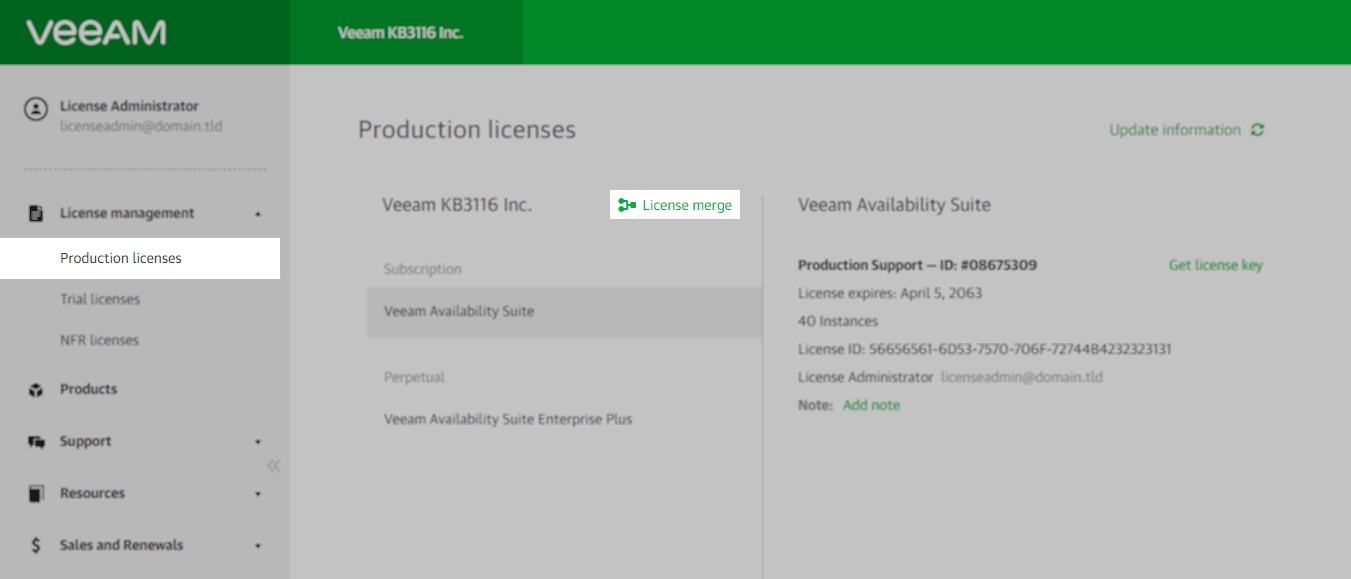This screenshot has width=1351, height=579.
Task: Select the Veeam Availability Suite subscription row
Action: 564,311
